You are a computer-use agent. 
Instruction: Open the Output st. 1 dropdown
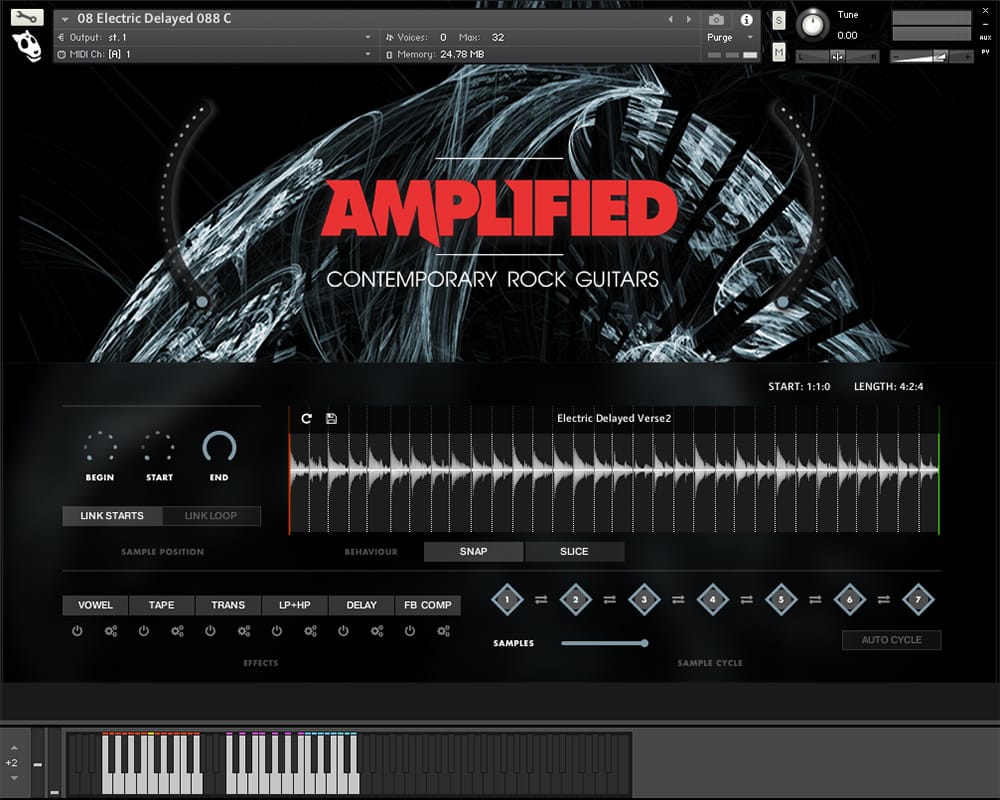click(368, 37)
